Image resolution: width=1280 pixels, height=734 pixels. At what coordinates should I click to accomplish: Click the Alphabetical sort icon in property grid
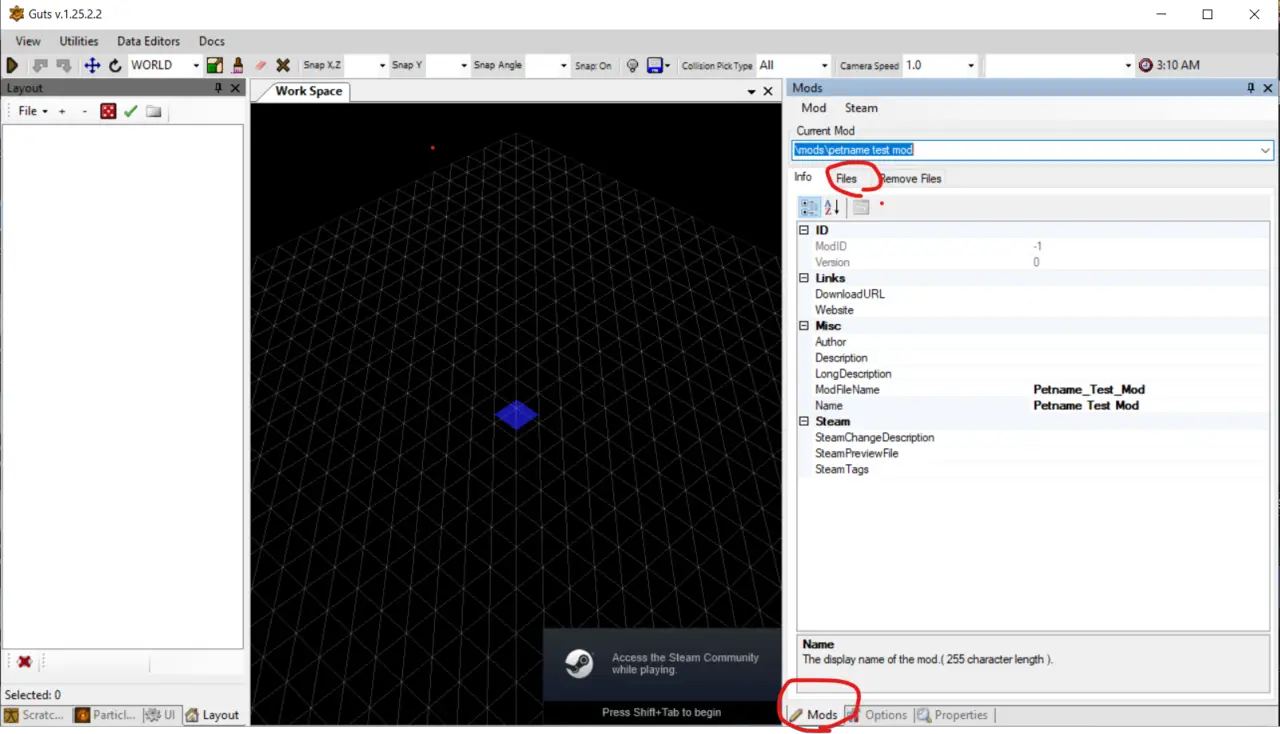832,207
